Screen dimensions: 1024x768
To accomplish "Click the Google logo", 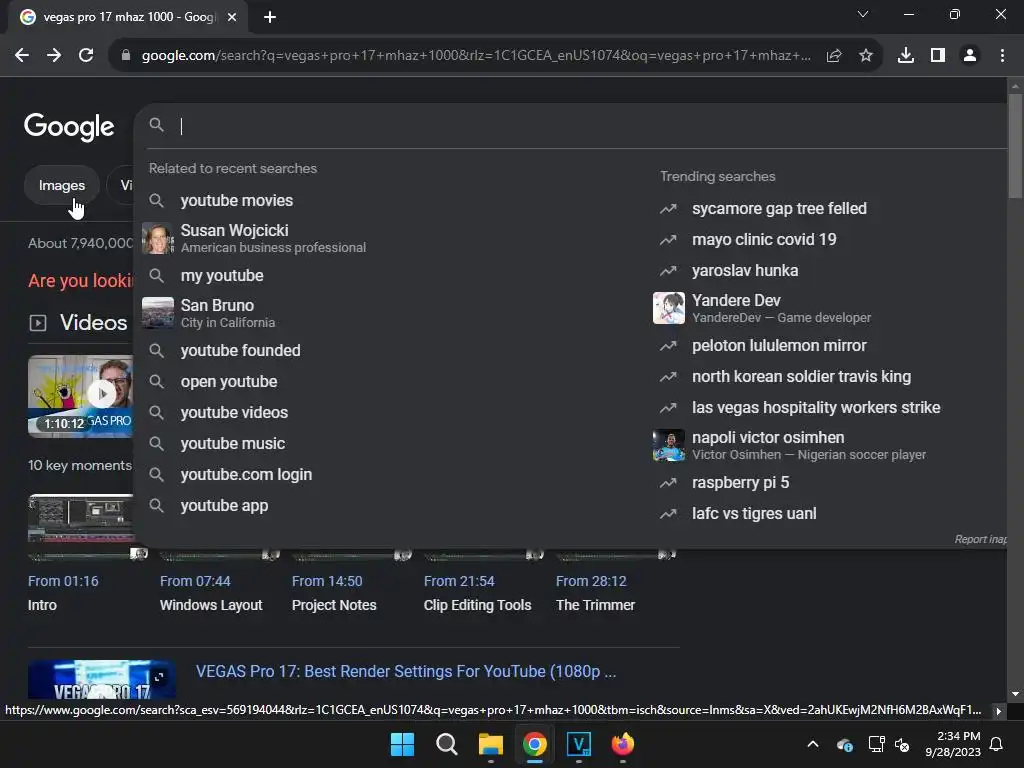I will 69,126.
